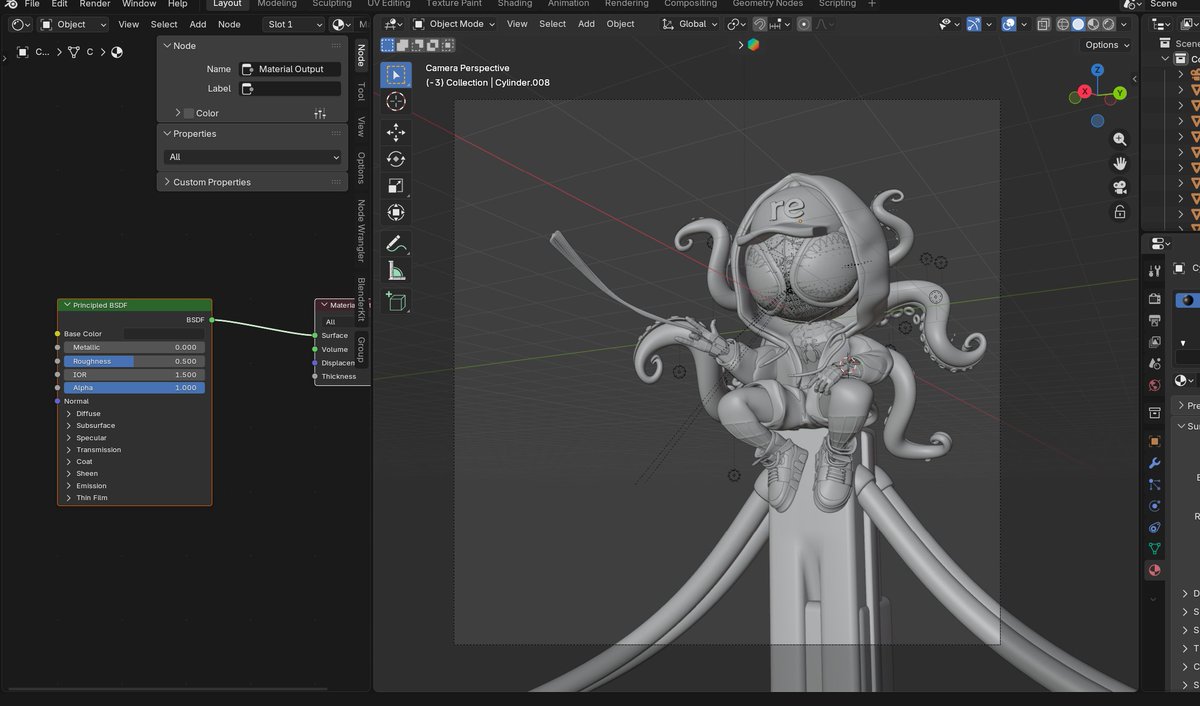The width and height of the screenshot is (1200, 706).
Task: Toggle viewport gizmos display
Action: tap(973, 24)
